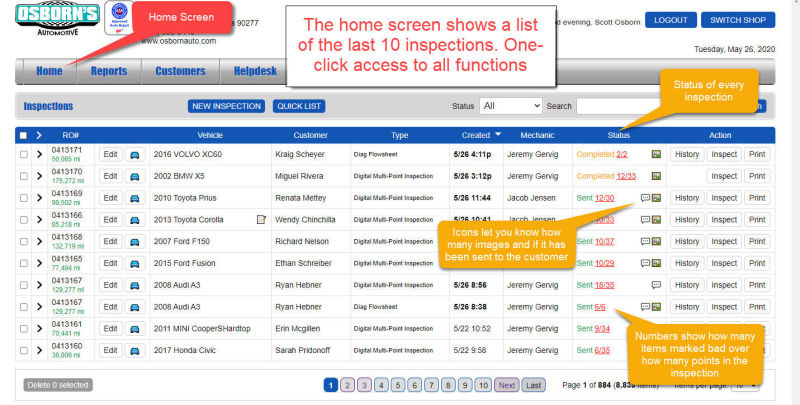This screenshot has width=800, height=405.
Task: Click Inspect for 2002 BMW X5
Action: 724,176
